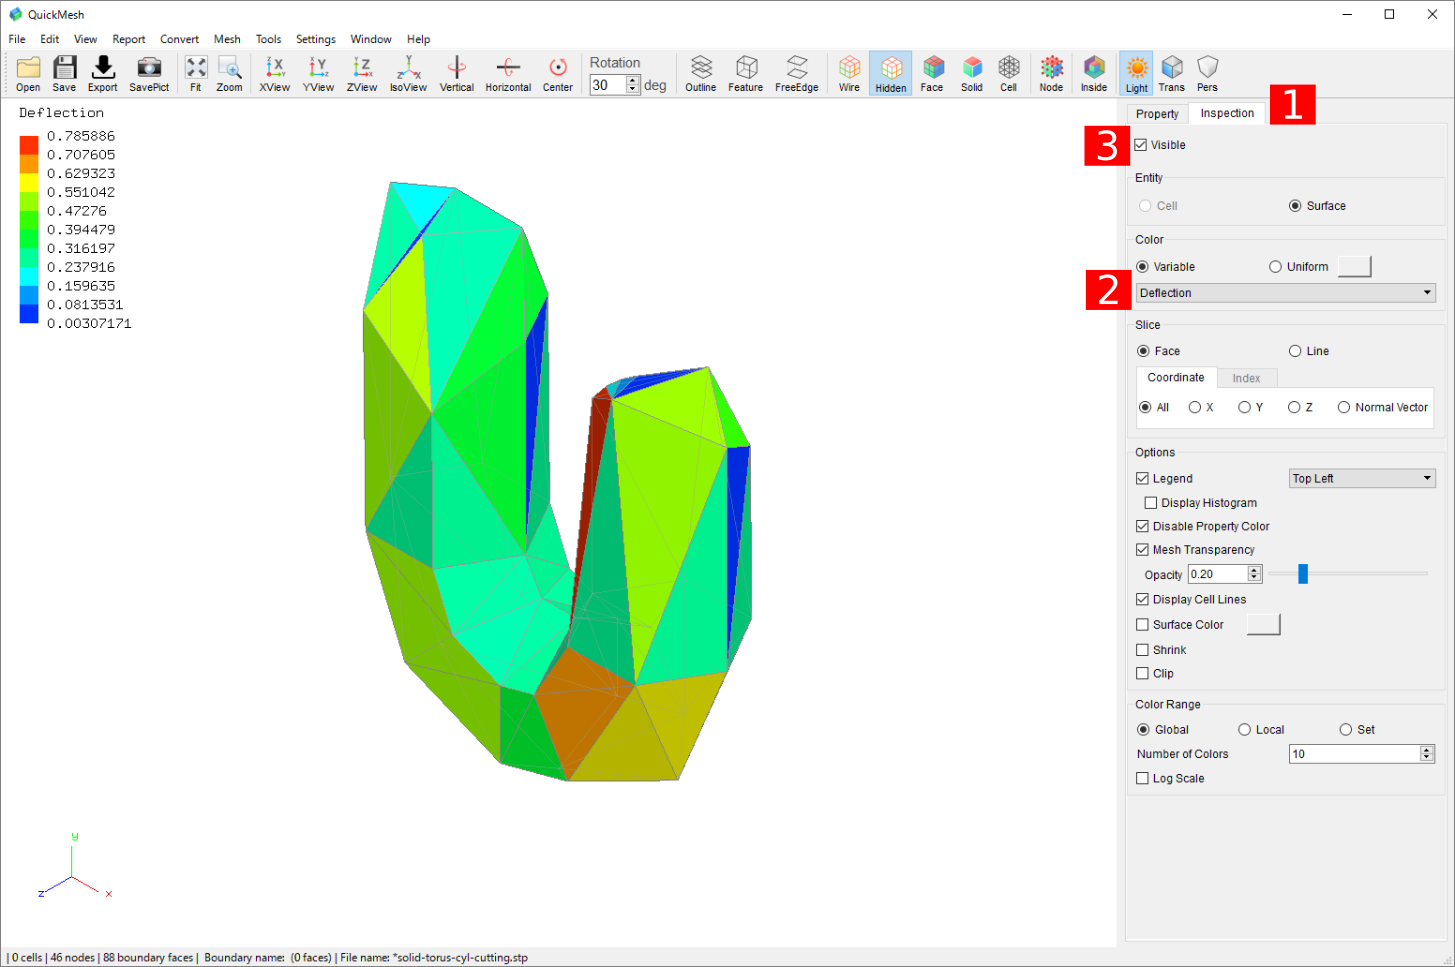
Task: Select the Surface entity radio button
Action: click(1295, 206)
